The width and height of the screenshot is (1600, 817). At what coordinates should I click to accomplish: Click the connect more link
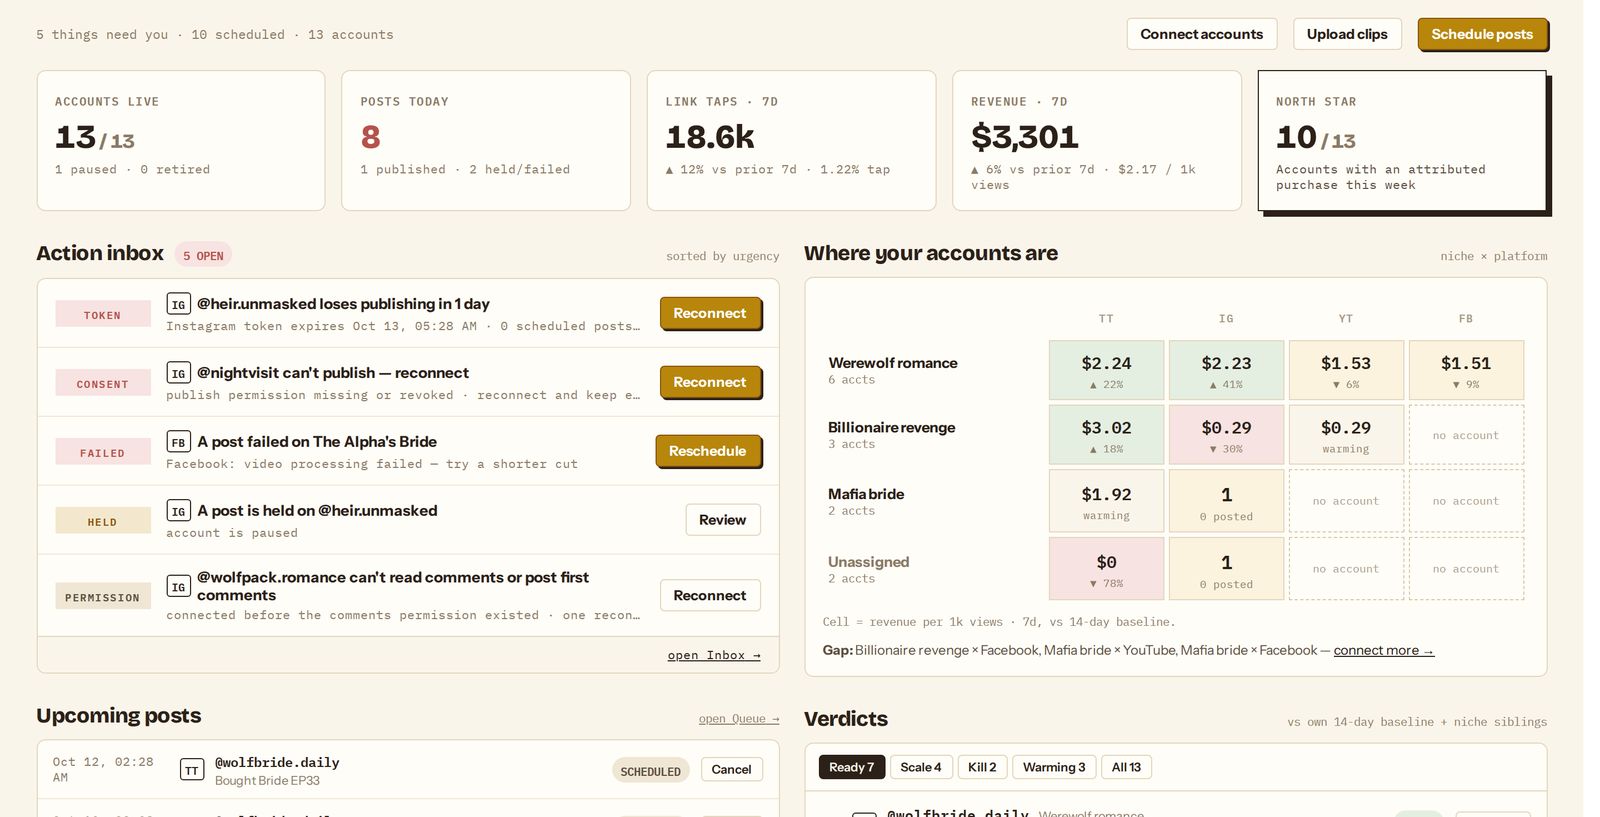point(1383,650)
